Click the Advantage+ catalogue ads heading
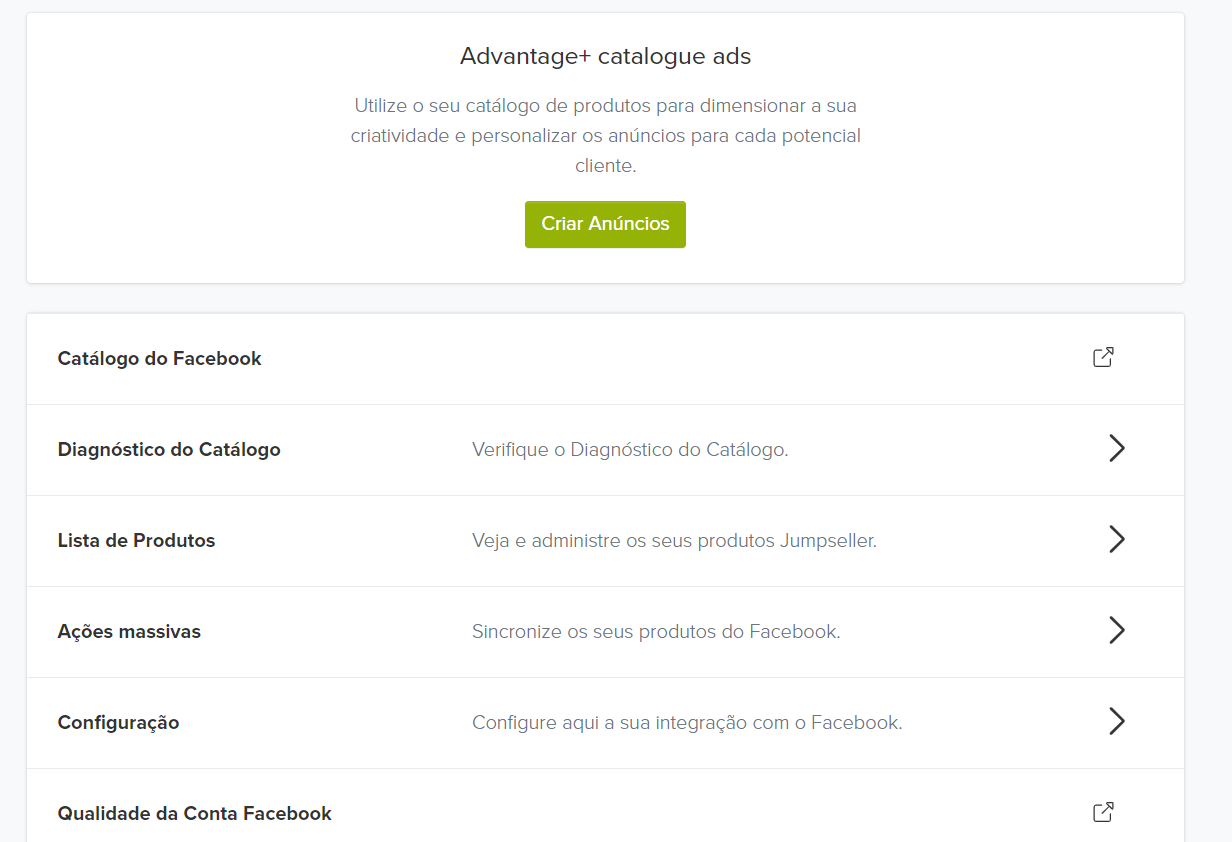Viewport: 1232px width, 842px height. (605, 56)
